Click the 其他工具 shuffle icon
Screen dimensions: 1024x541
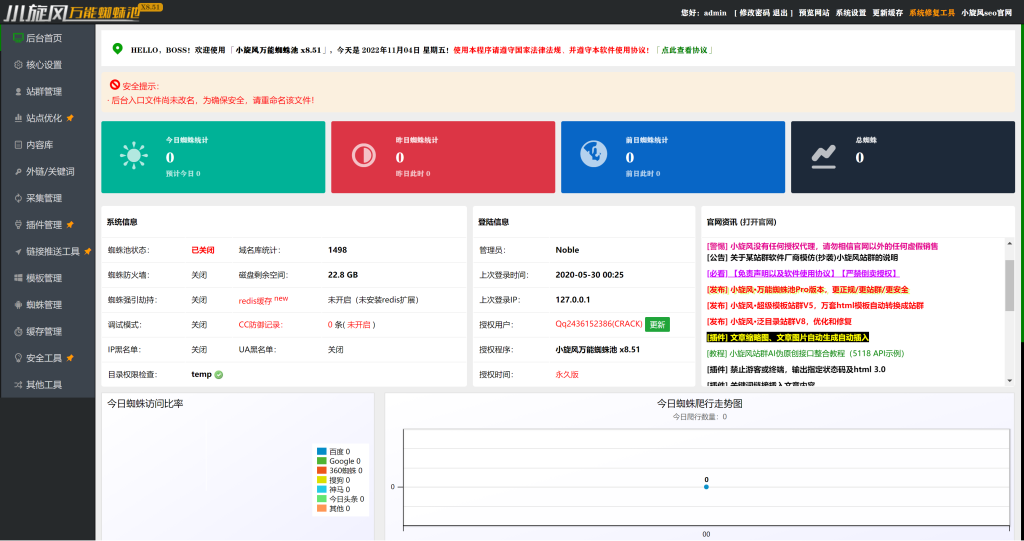click(x=18, y=385)
